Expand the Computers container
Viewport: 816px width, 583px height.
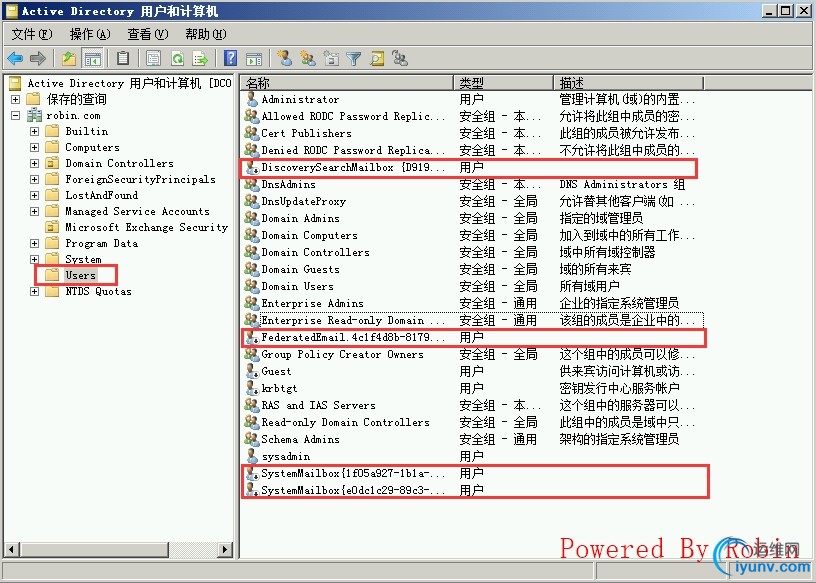click(x=34, y=147)
